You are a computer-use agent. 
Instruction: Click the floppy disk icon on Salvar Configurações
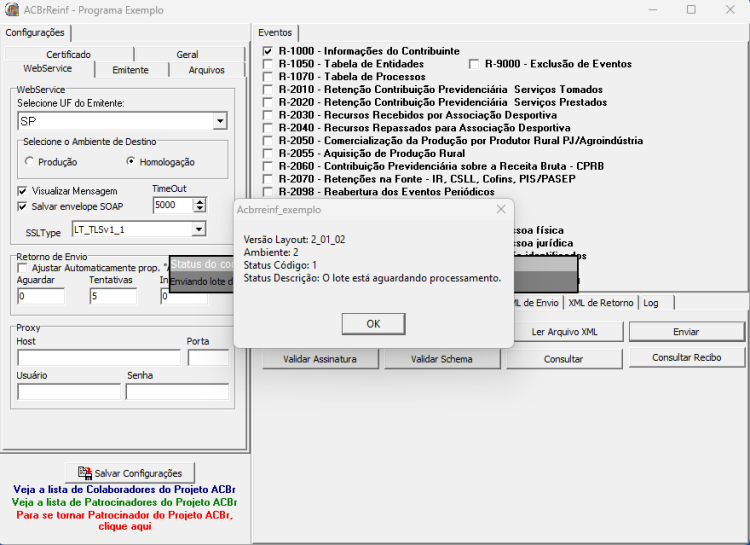click(85, 473)
